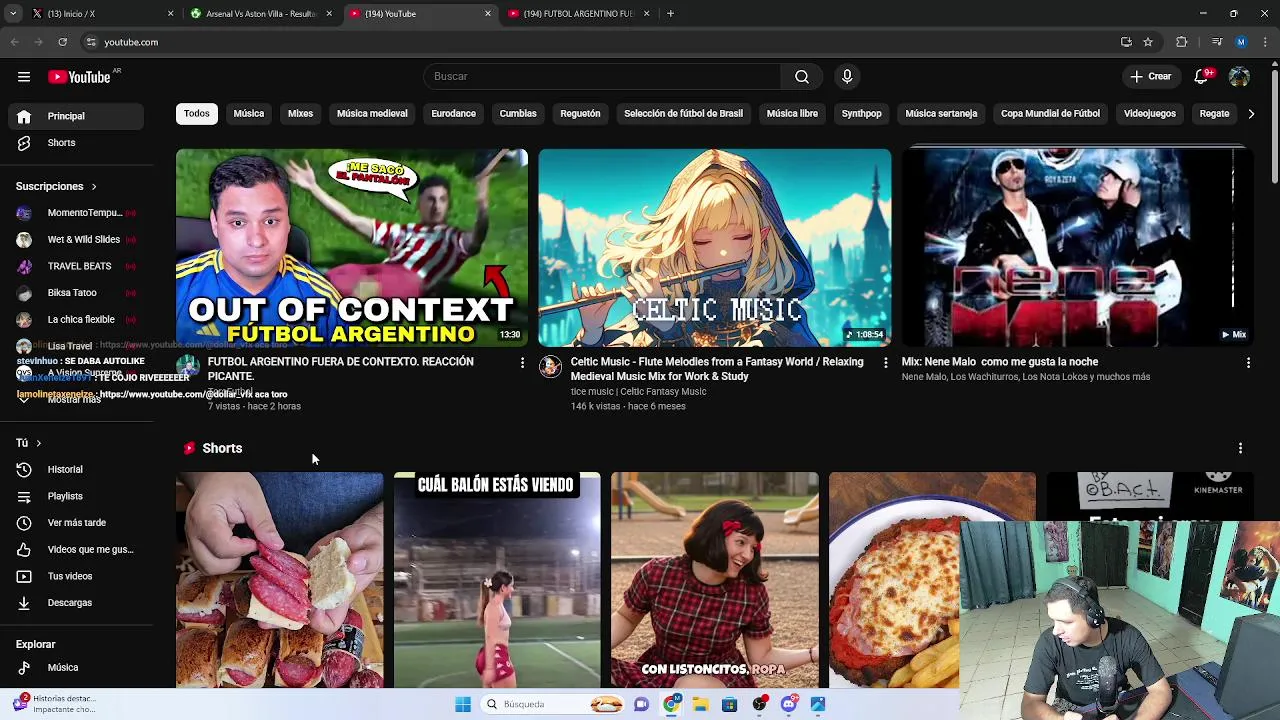This screenshot has height=720, width=1280.
Task: Select the Reguetón chip
Action: point(580,113)
